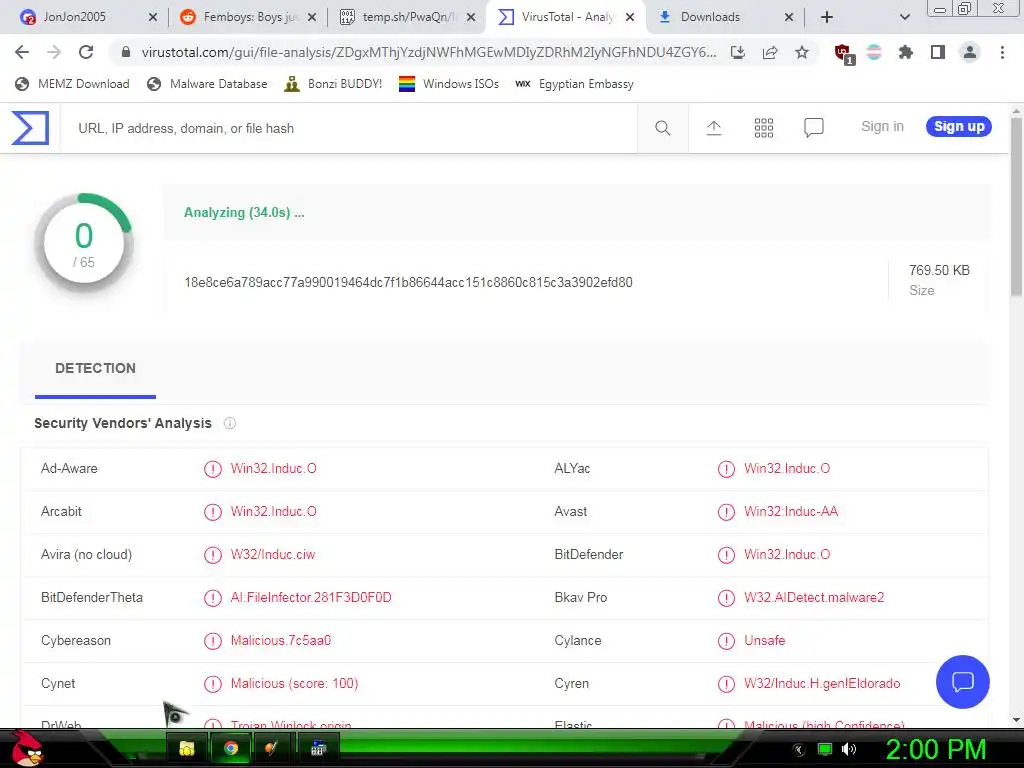Open Egyptian Embassy bookmark
1024x768 pixels.
click(x=575, y=84)
